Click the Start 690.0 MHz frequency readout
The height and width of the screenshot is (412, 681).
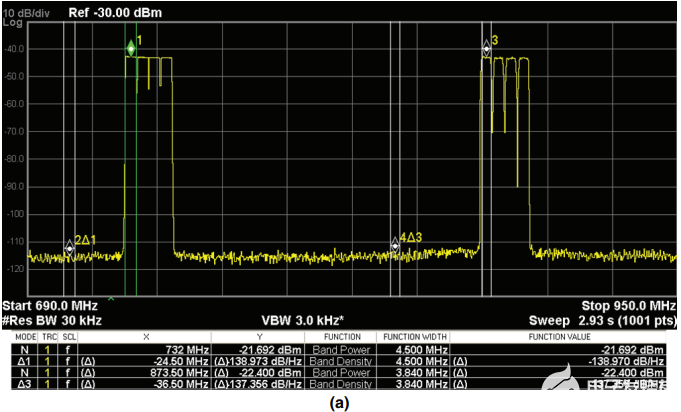(50, 306)
